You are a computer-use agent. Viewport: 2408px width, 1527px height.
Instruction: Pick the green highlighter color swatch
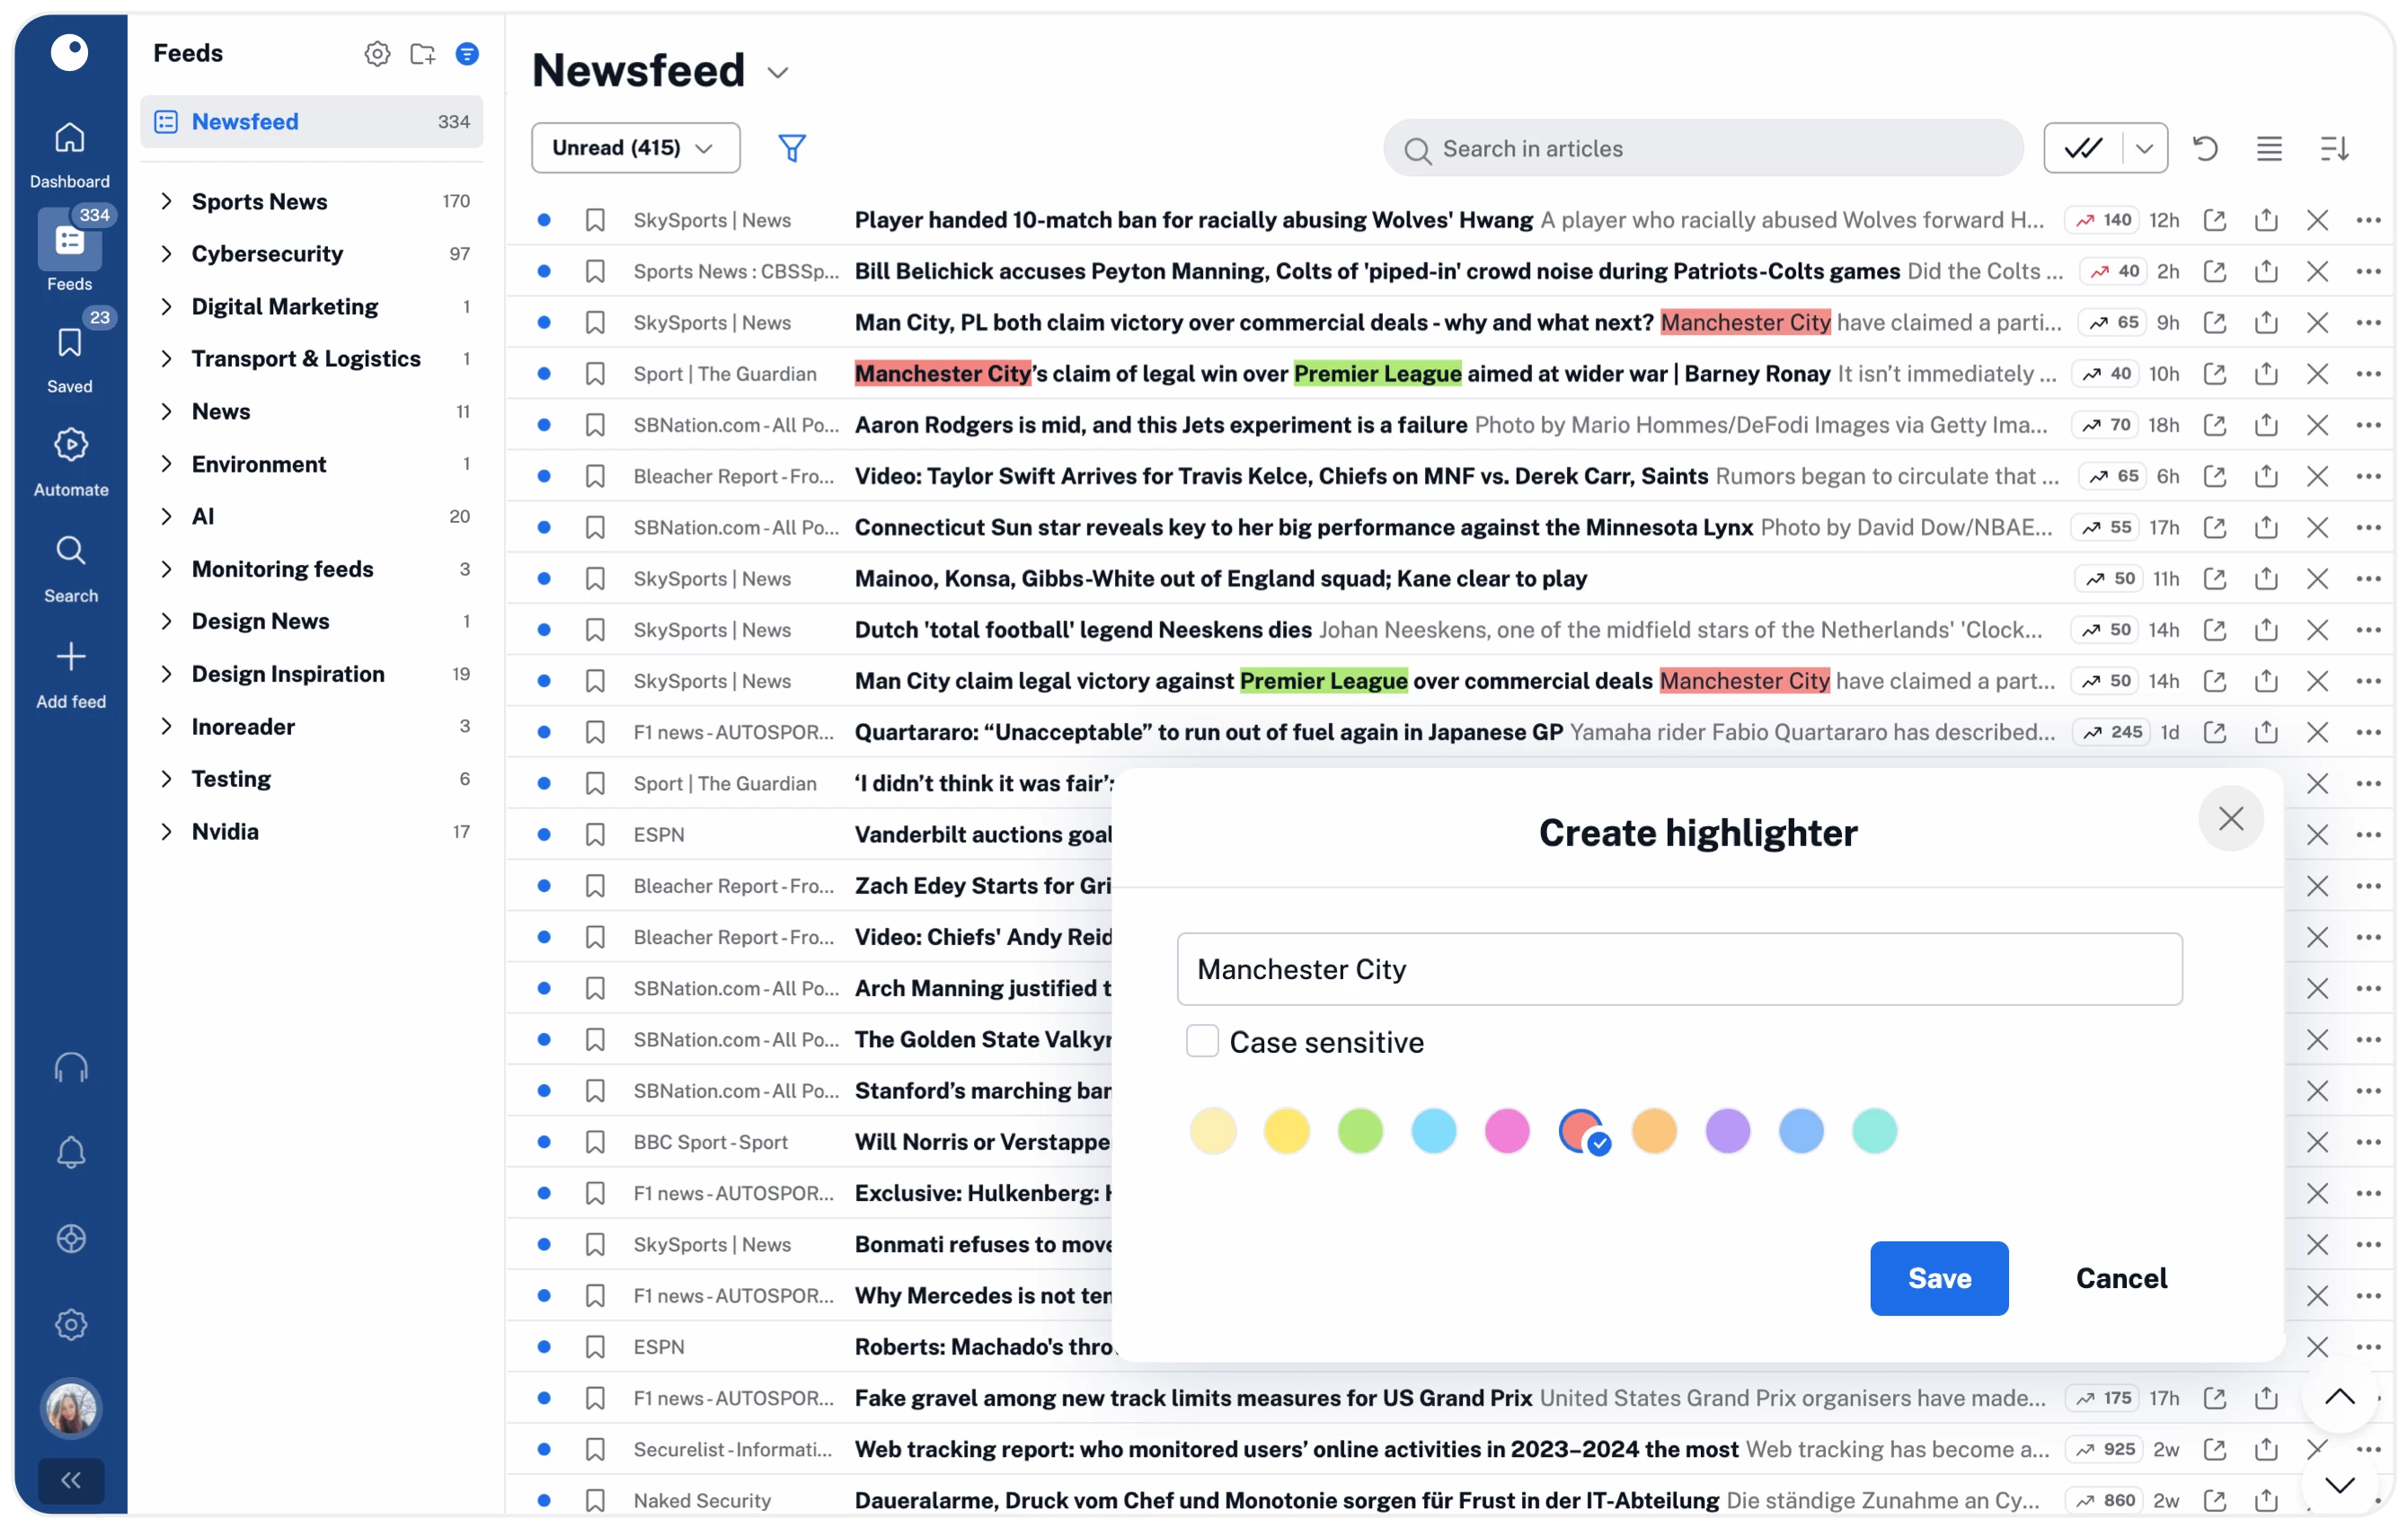pos(1359,1131)
